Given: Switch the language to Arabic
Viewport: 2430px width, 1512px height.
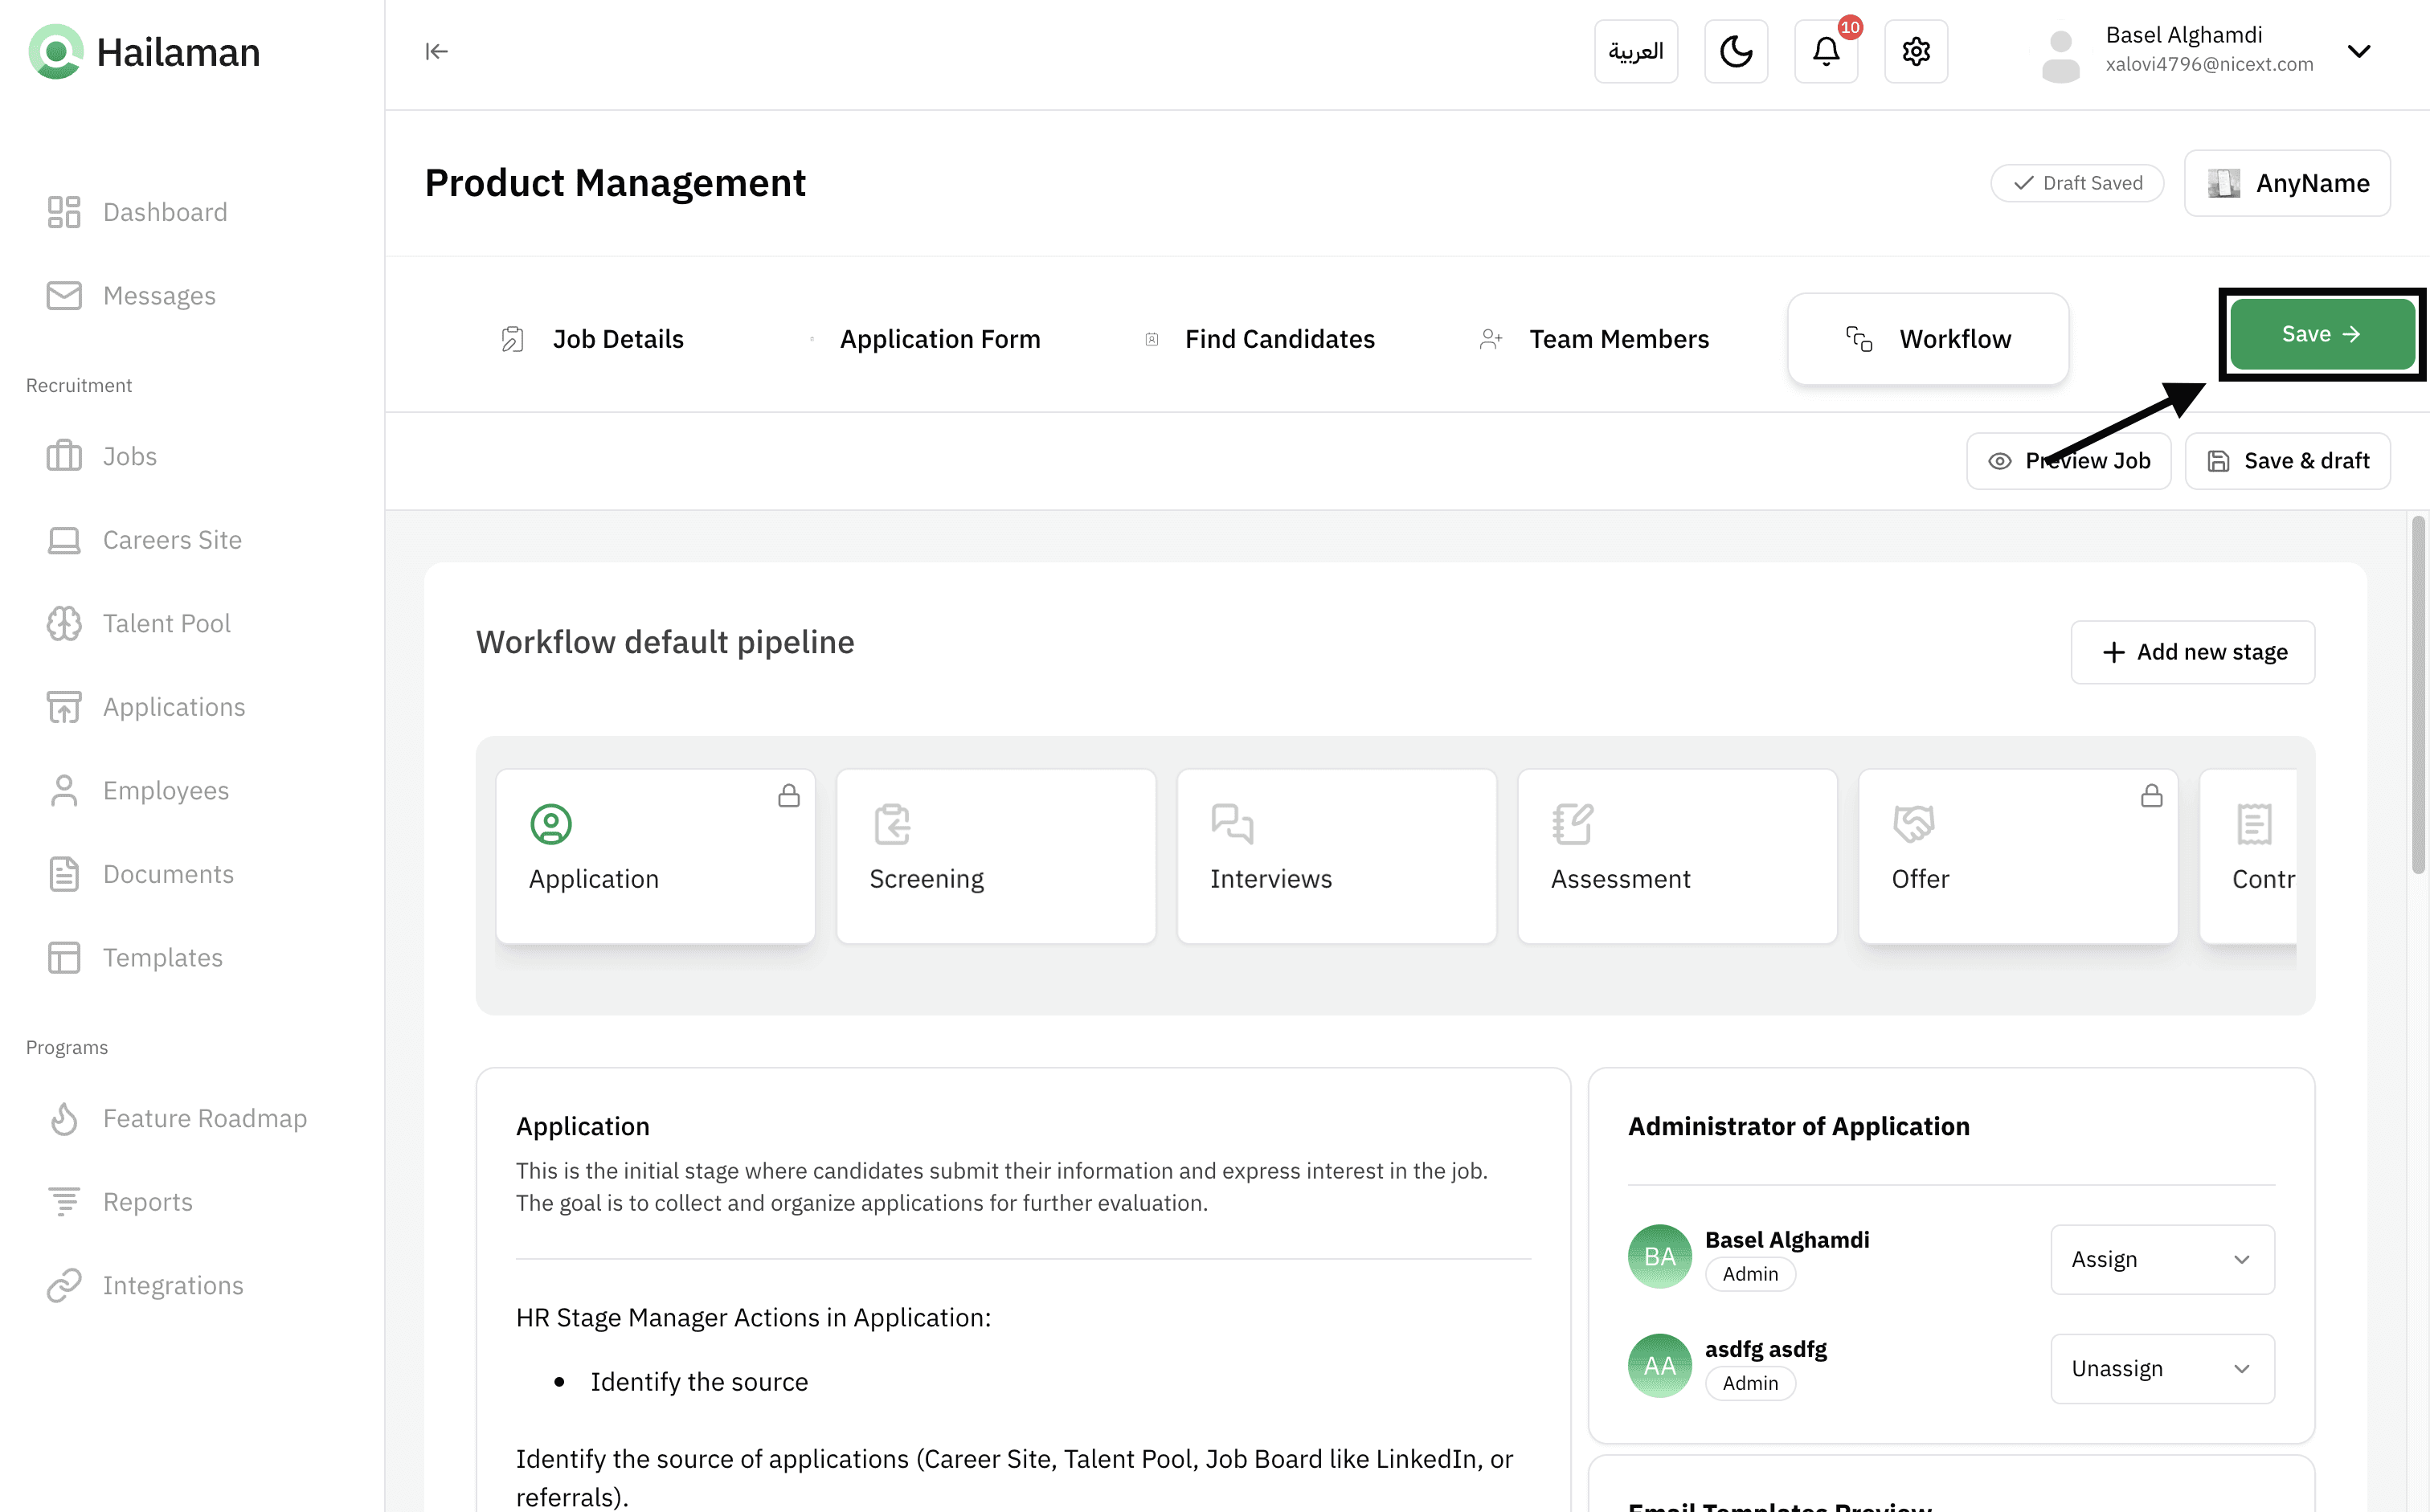Looking at the screenshot, I should (x=1636, y=51).
